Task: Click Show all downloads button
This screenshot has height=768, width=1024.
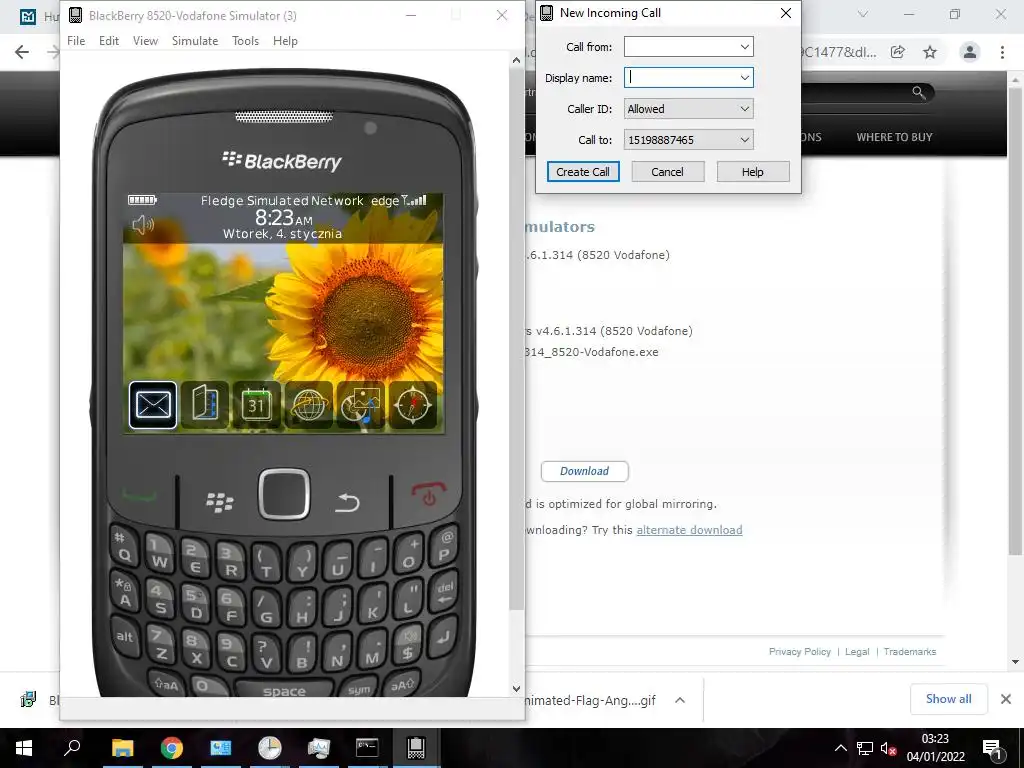Action: pos(948,699)
